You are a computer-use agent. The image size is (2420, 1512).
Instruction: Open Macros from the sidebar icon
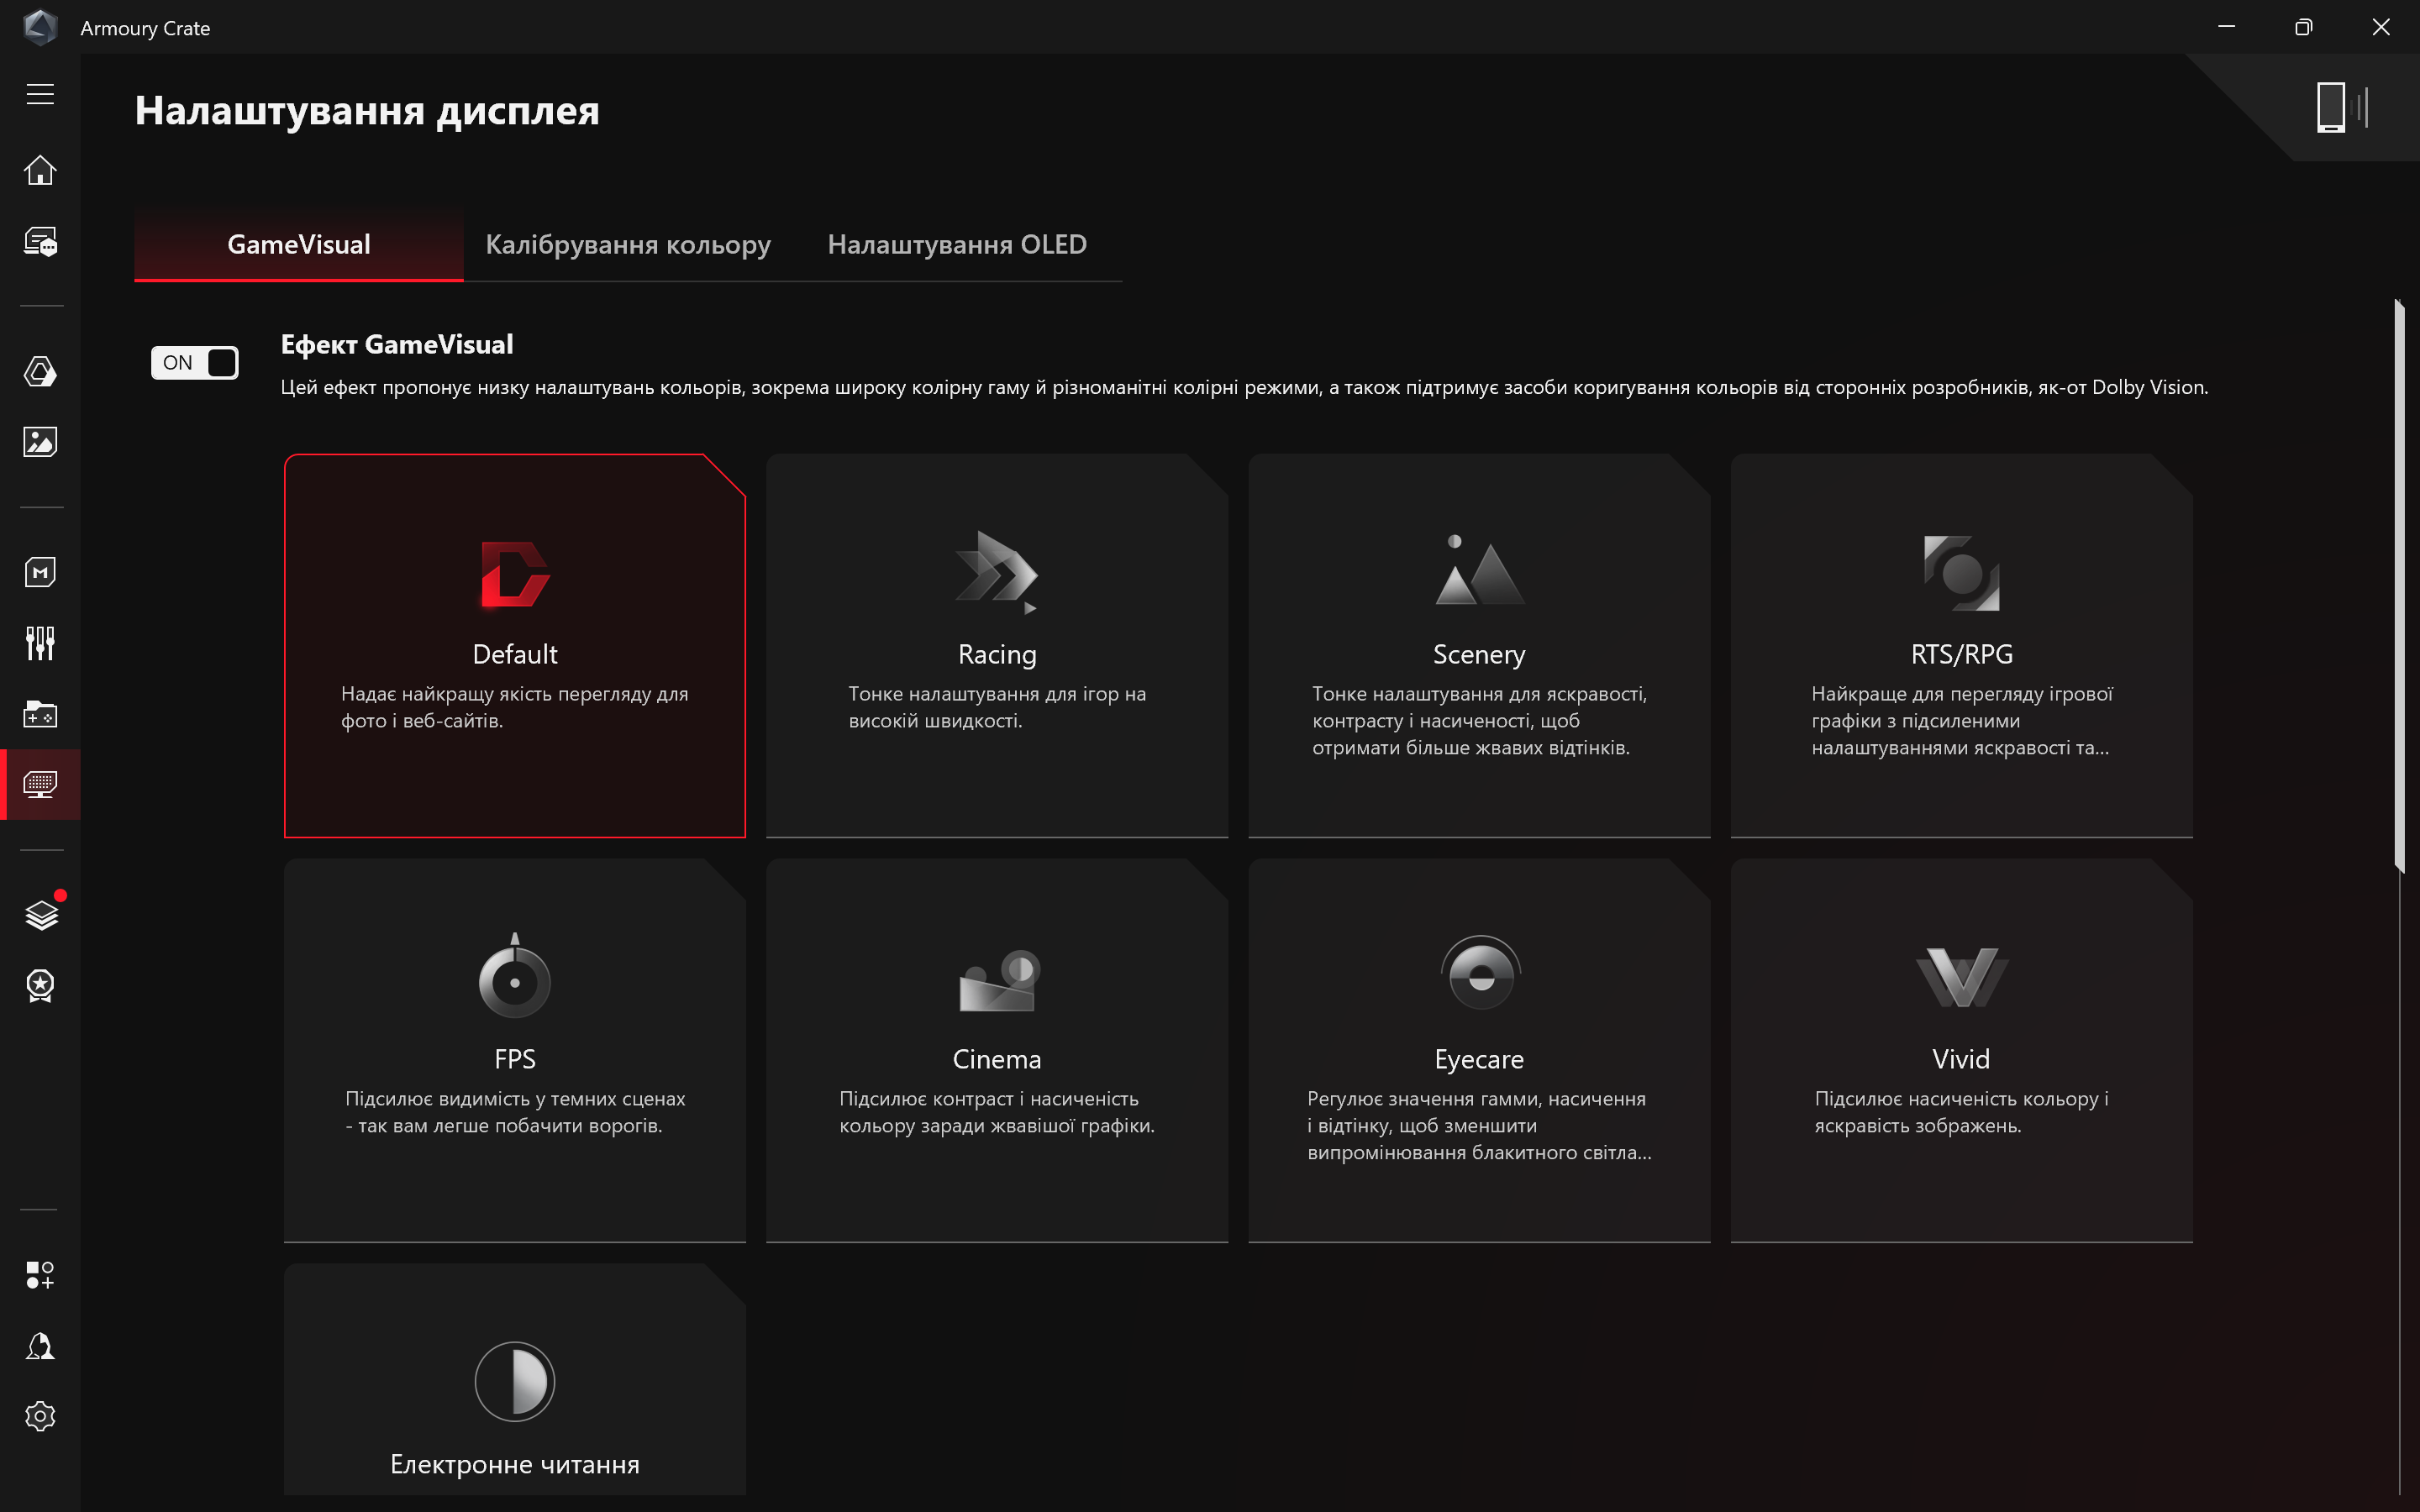[40, 572]
